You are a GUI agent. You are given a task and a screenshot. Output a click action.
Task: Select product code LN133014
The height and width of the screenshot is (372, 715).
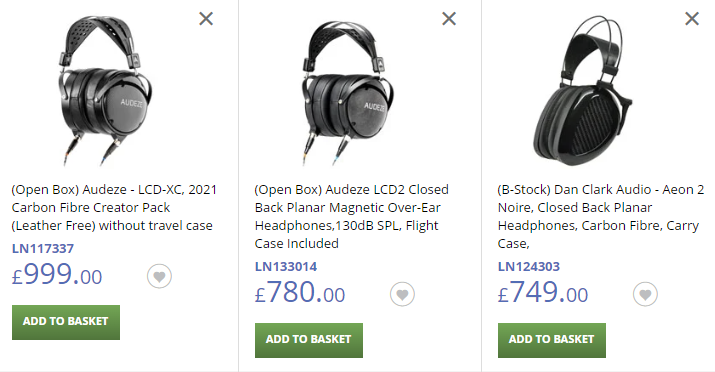point(286,266)
